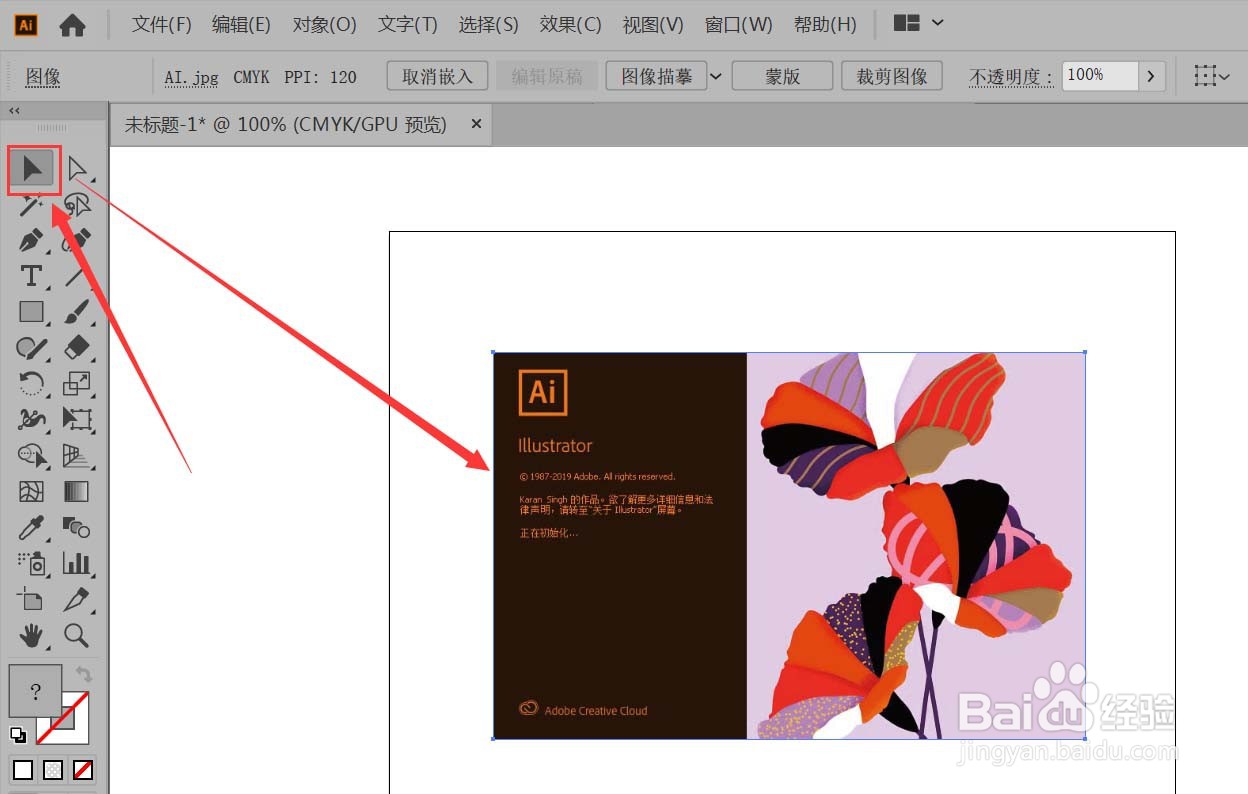The image size is (1248, 794).
Task: Select the Gradient tool
Action: [x=78, y=491]
